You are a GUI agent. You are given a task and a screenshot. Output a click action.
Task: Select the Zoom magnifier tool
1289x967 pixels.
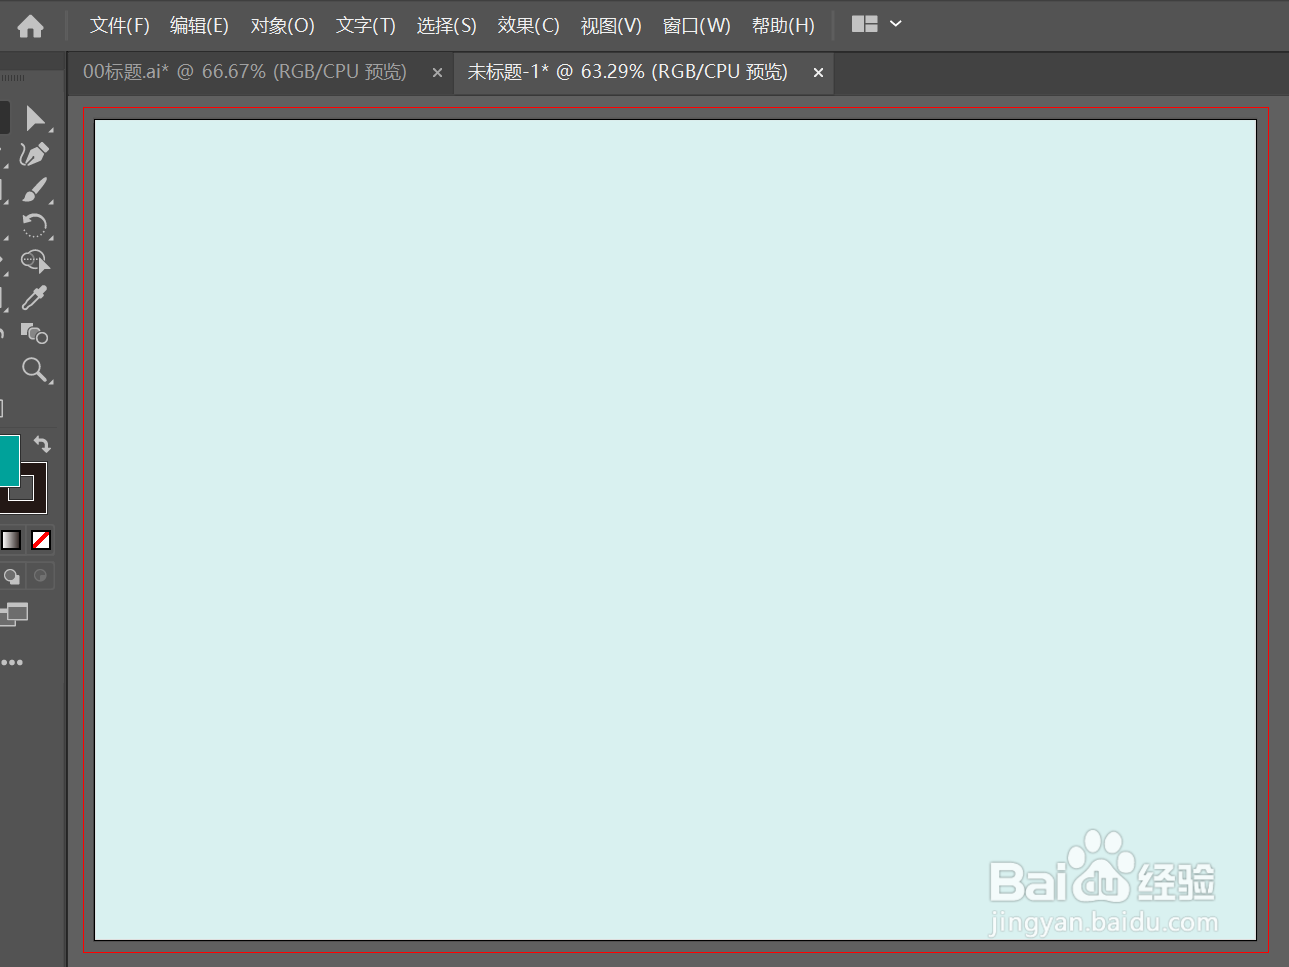coord(36,370)
